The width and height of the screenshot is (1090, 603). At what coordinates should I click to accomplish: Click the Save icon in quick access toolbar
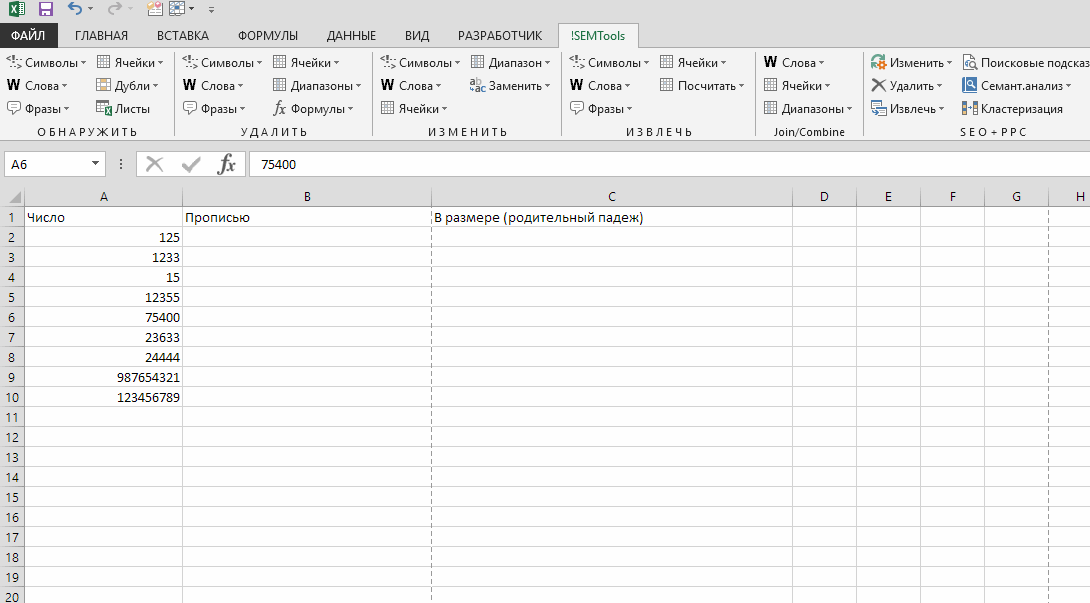pyautogui.click(x=46, y=9)
